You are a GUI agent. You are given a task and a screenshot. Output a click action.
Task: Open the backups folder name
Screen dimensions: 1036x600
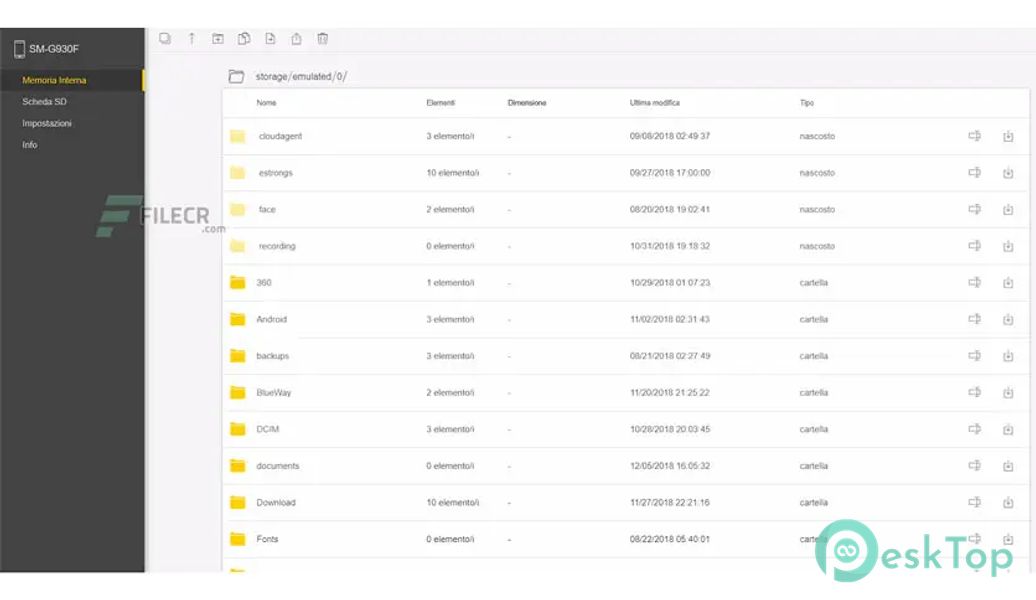pos(273,356)
